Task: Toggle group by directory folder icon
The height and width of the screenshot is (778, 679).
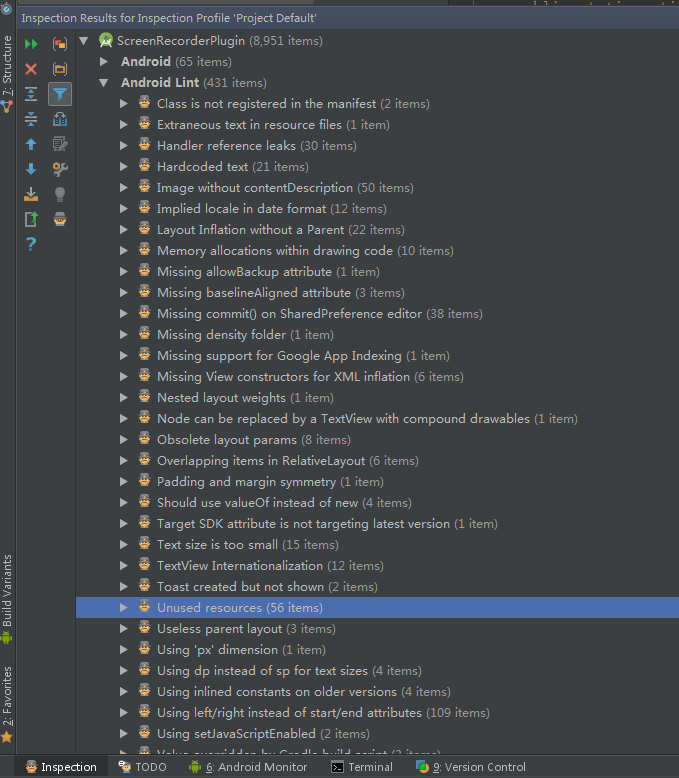Action: pos(60,68)
